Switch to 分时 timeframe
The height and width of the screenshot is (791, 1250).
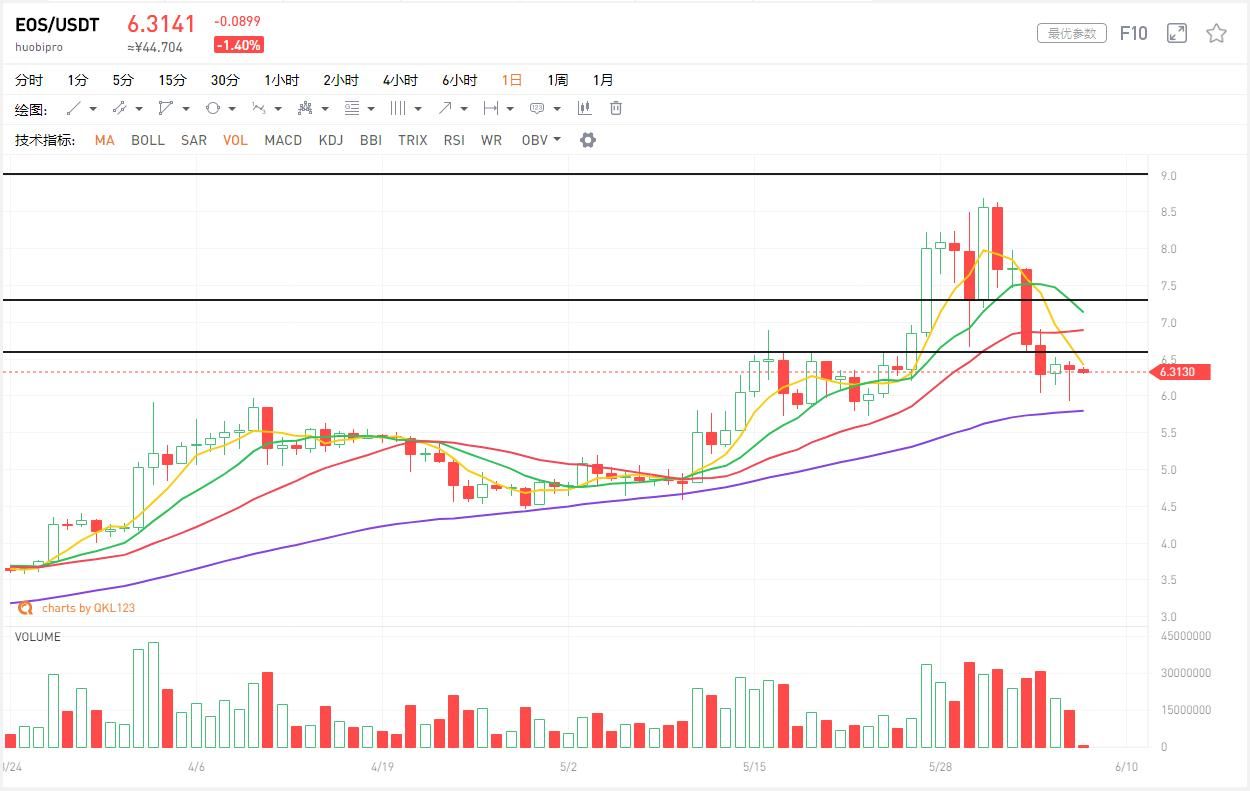[29, 80]
